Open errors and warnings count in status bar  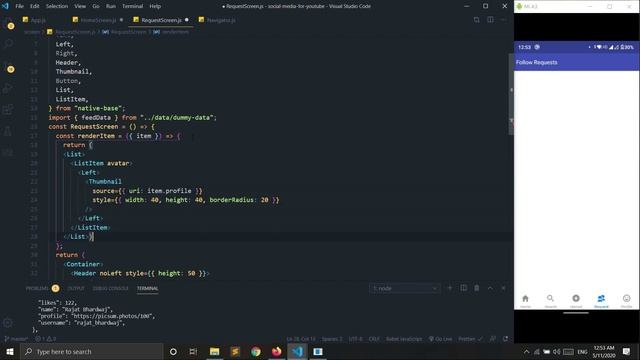(x=45, y=339)
